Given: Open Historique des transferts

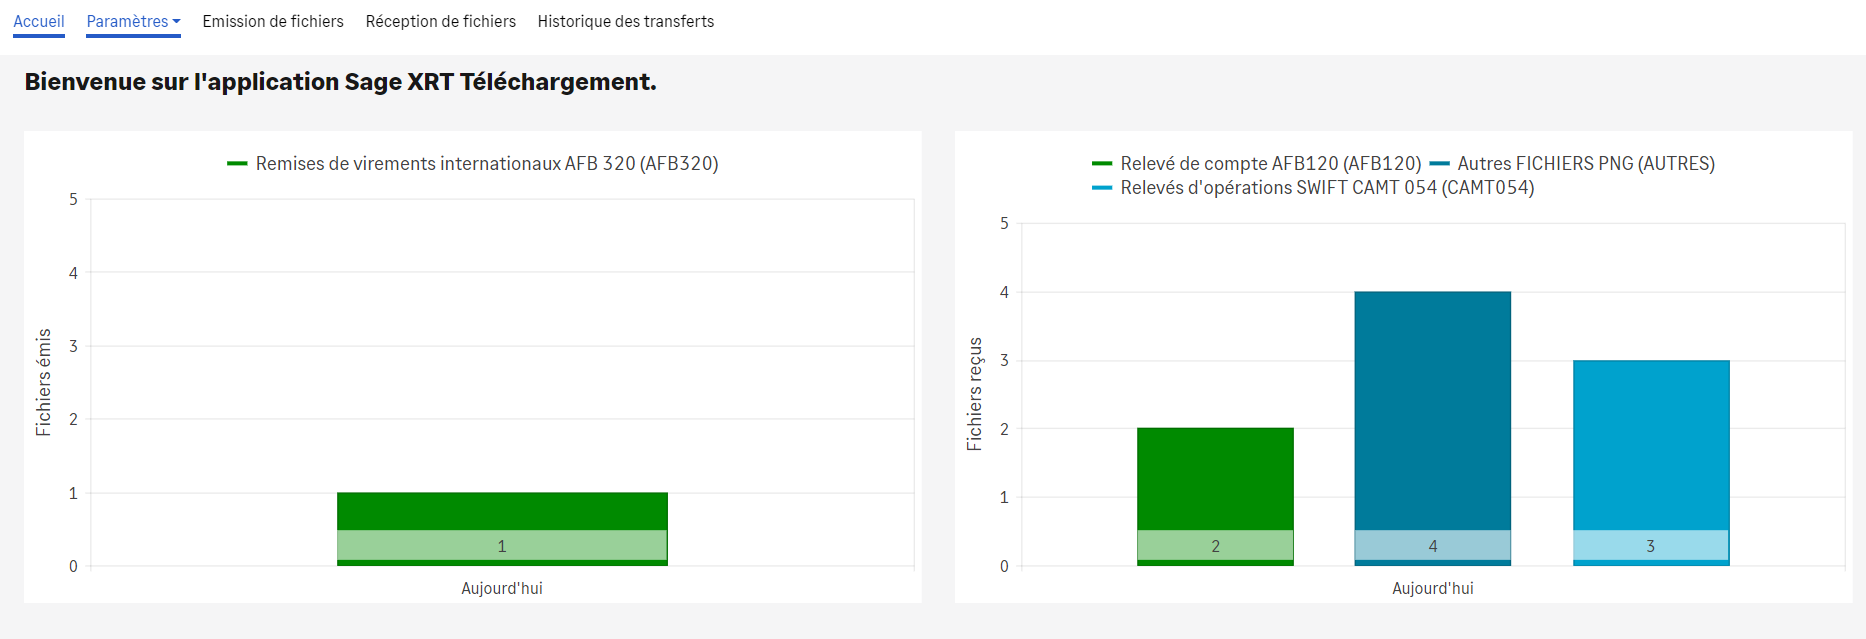Looking at the screenshot, I should (625, 21).
